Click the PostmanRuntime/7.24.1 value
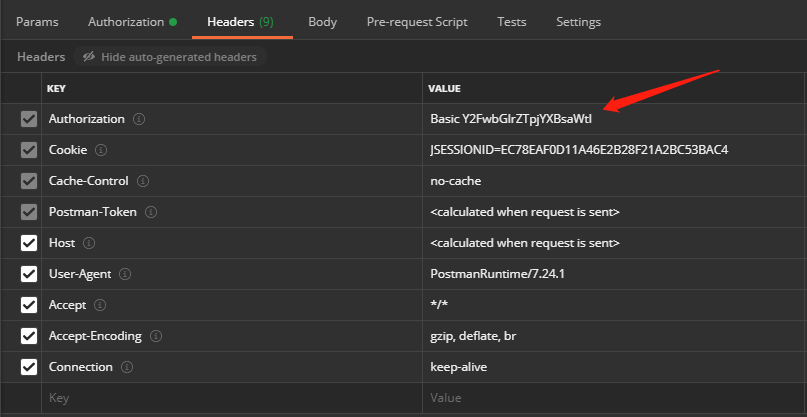807x417 pixels. tap(498, 274)
